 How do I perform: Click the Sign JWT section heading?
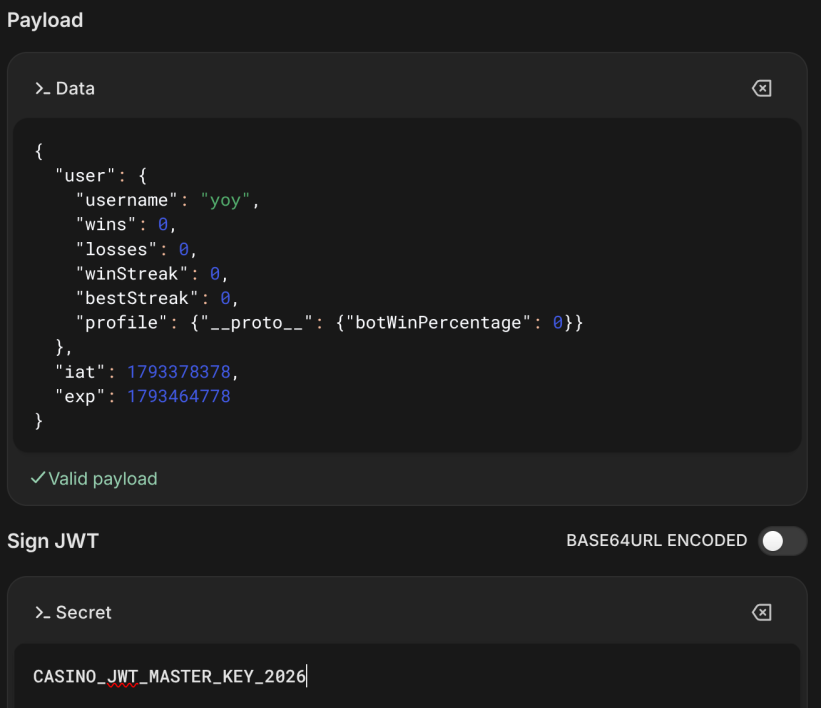[53, 541]
